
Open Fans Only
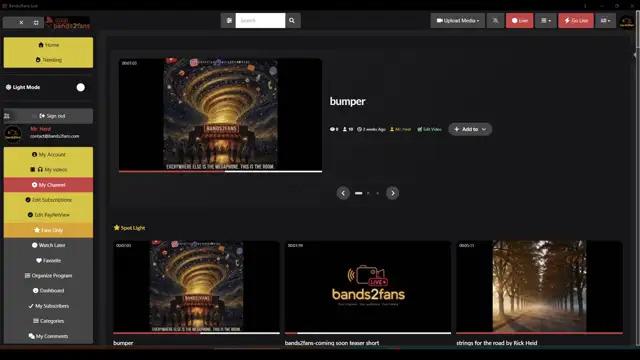(x=48, y=230)
